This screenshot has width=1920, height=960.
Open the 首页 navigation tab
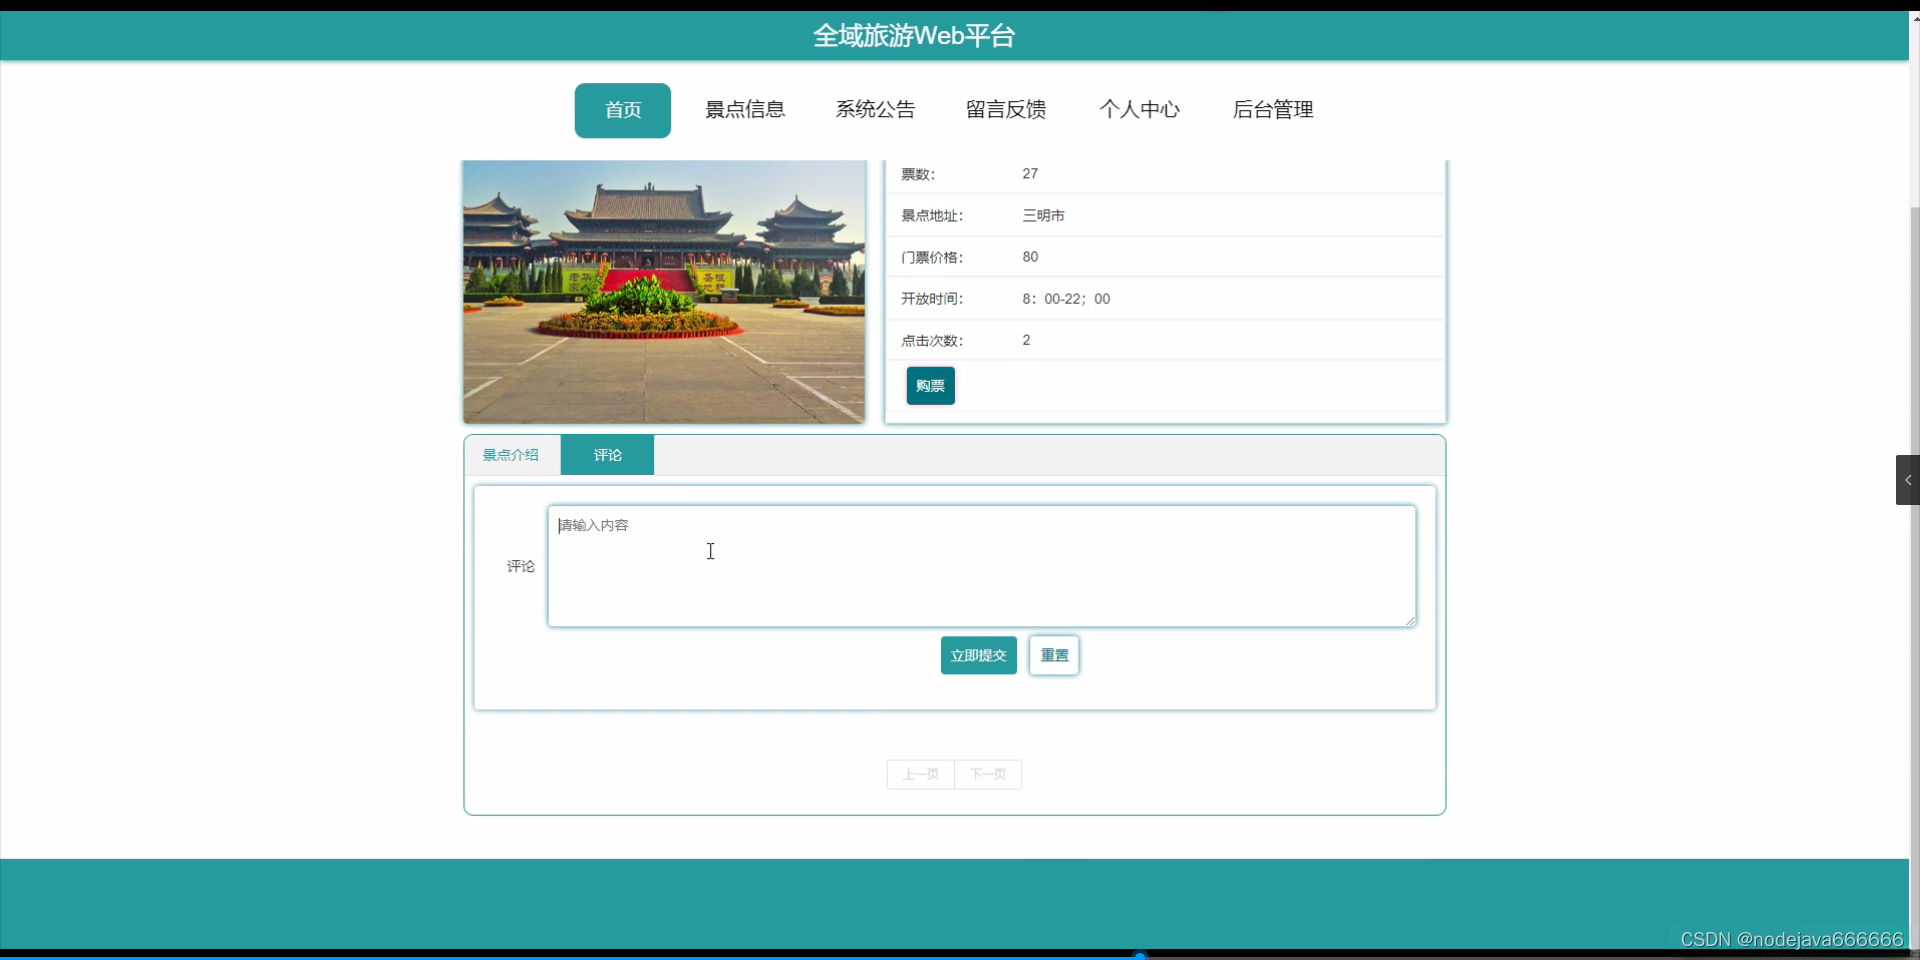point(622,110)
